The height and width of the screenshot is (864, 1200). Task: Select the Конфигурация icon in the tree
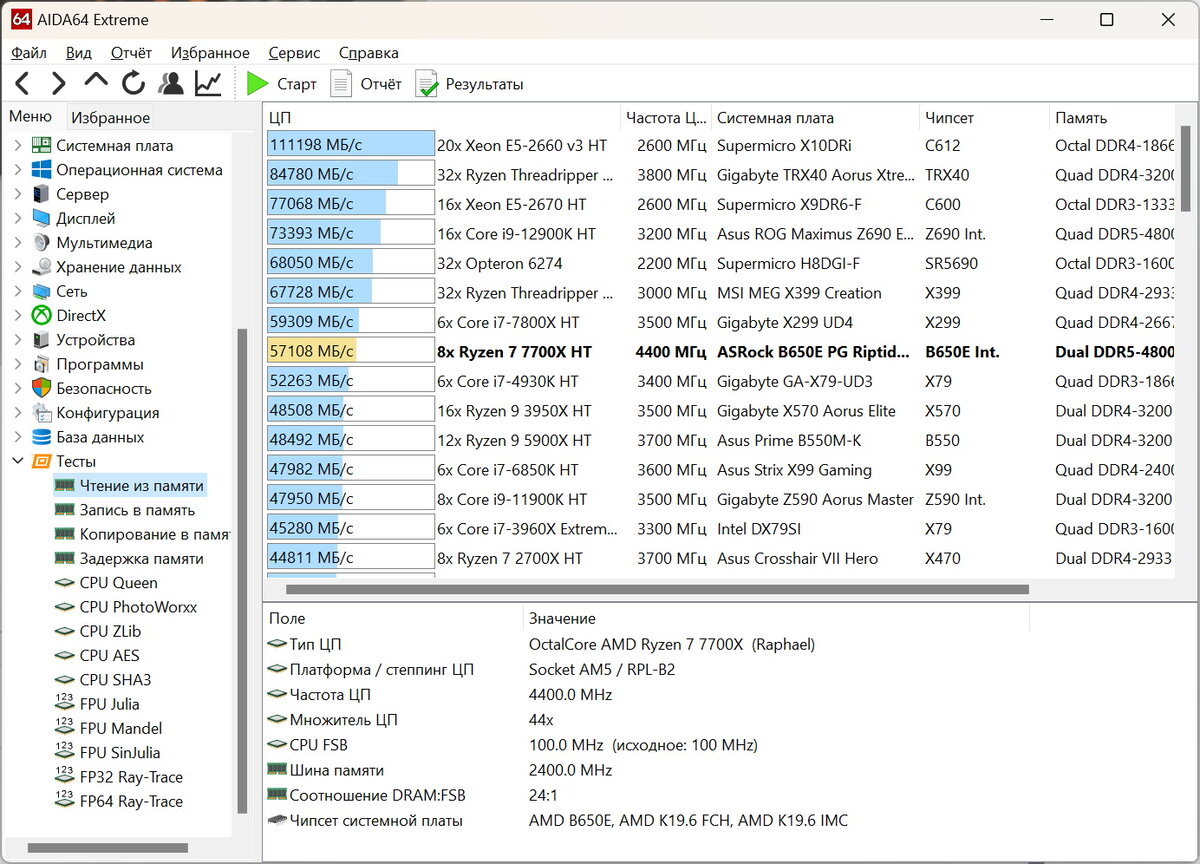click(41, 413)
